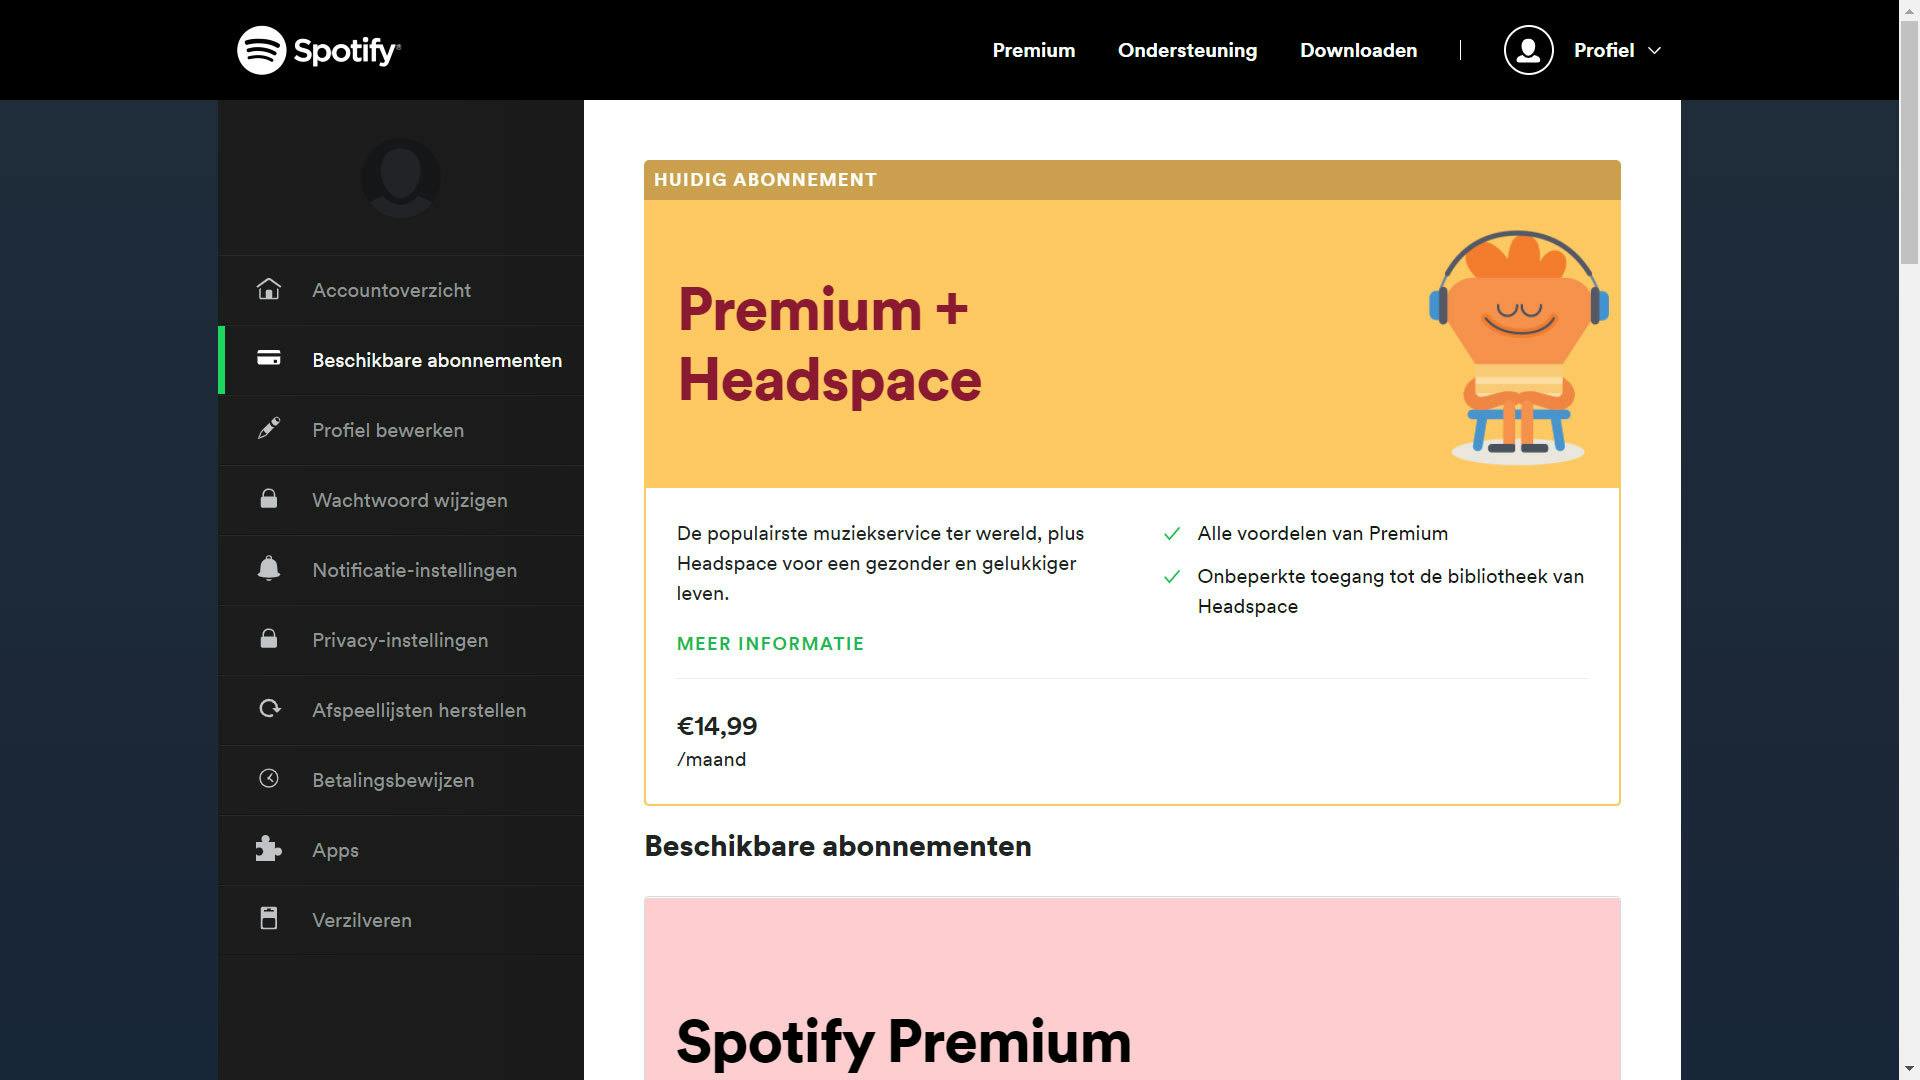This screenshot has height=1080, width=1920.
Task: Click the house icon for Accountoverzicht
Action: (x=268, y=289)
